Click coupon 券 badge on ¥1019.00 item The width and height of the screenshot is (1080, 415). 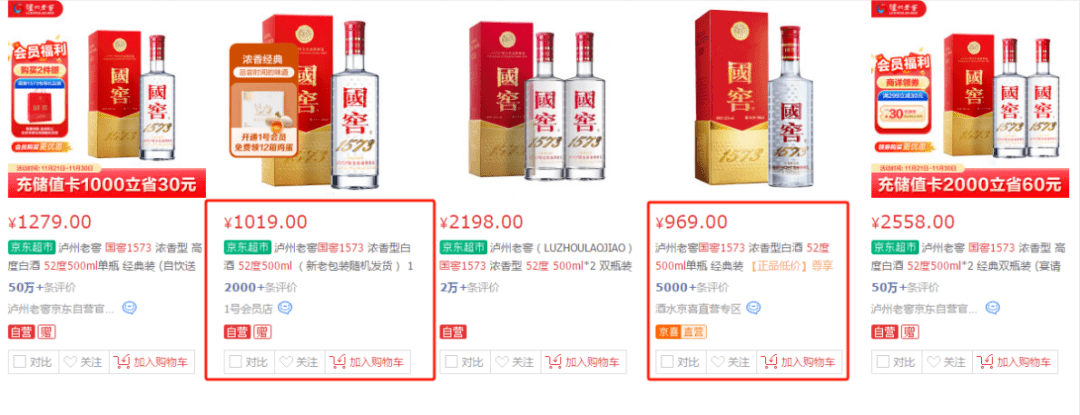point(262,332)
